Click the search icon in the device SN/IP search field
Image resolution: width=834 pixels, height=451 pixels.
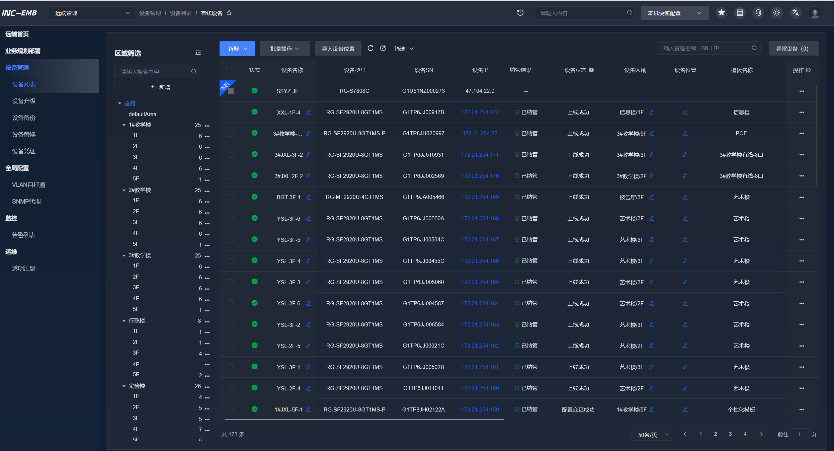(x=754, y=48)
